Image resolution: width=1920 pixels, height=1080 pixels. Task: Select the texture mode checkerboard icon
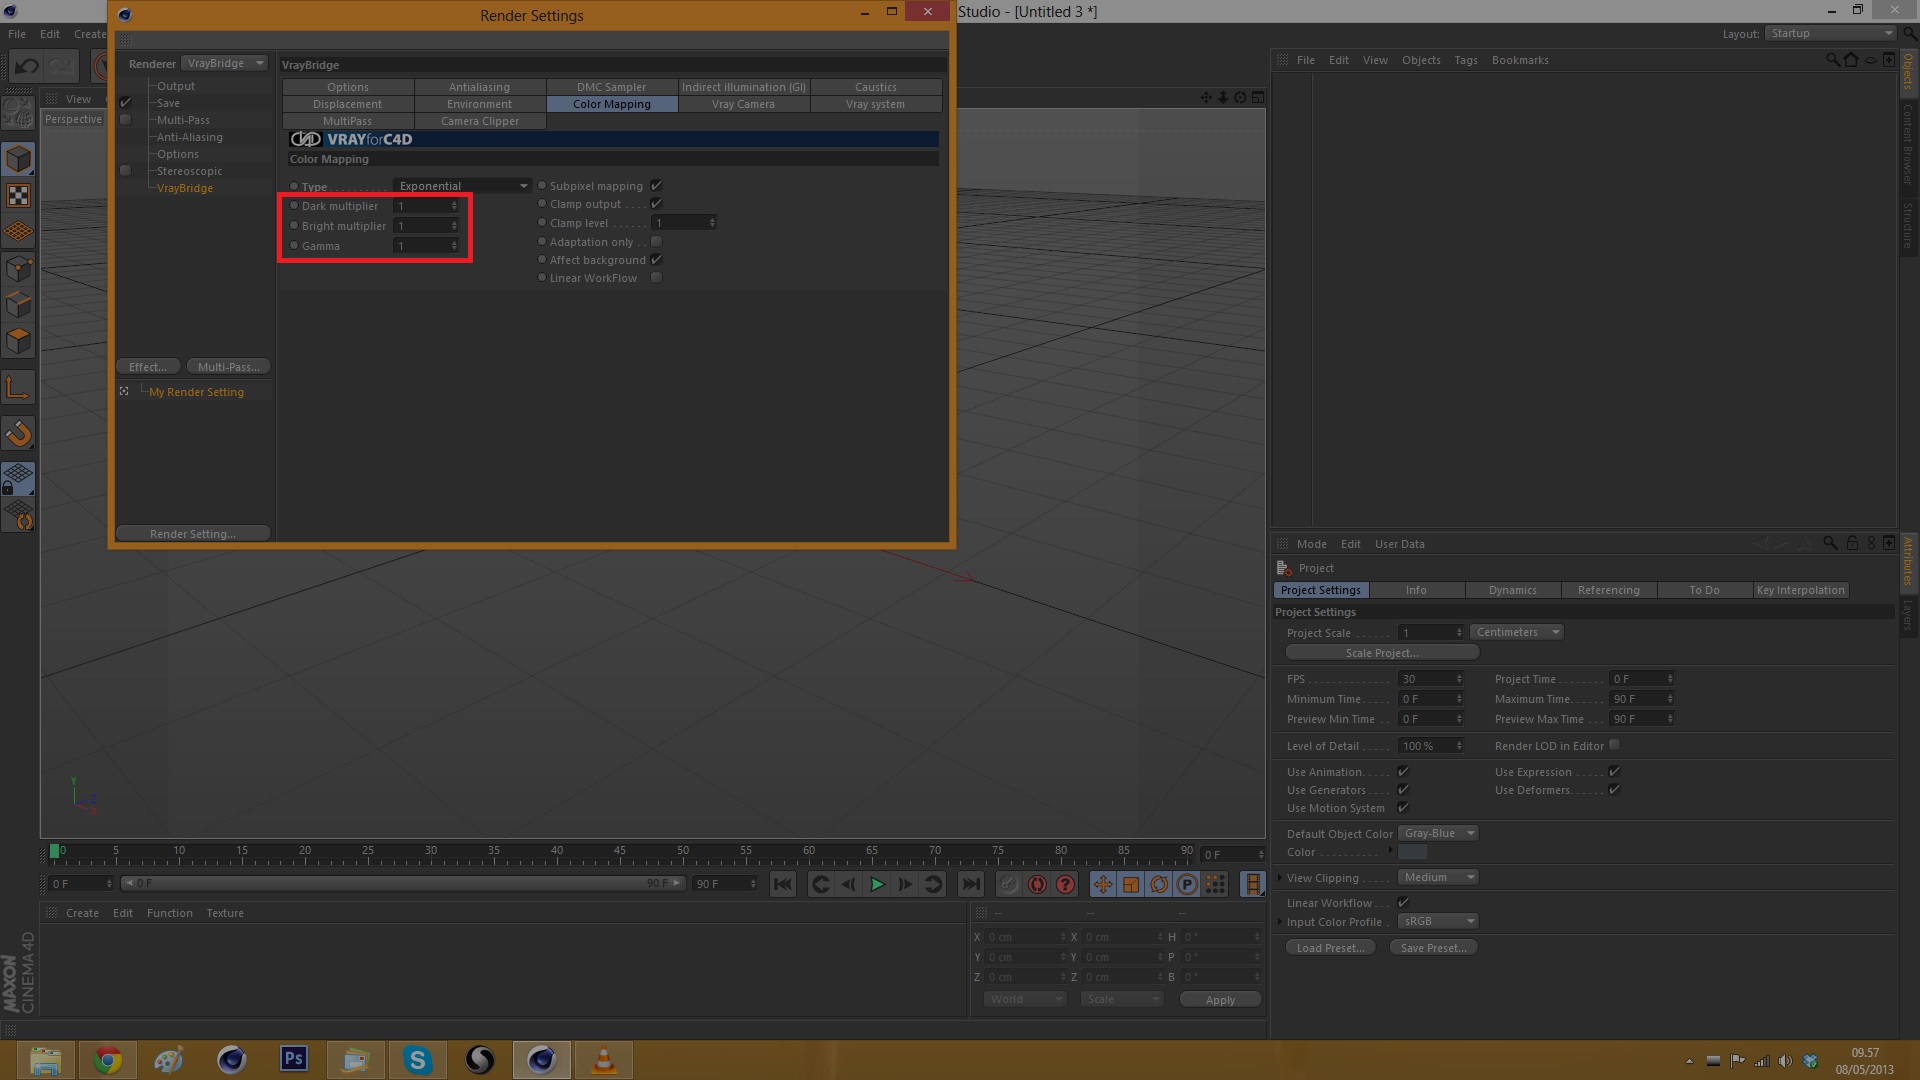point(18,196)
